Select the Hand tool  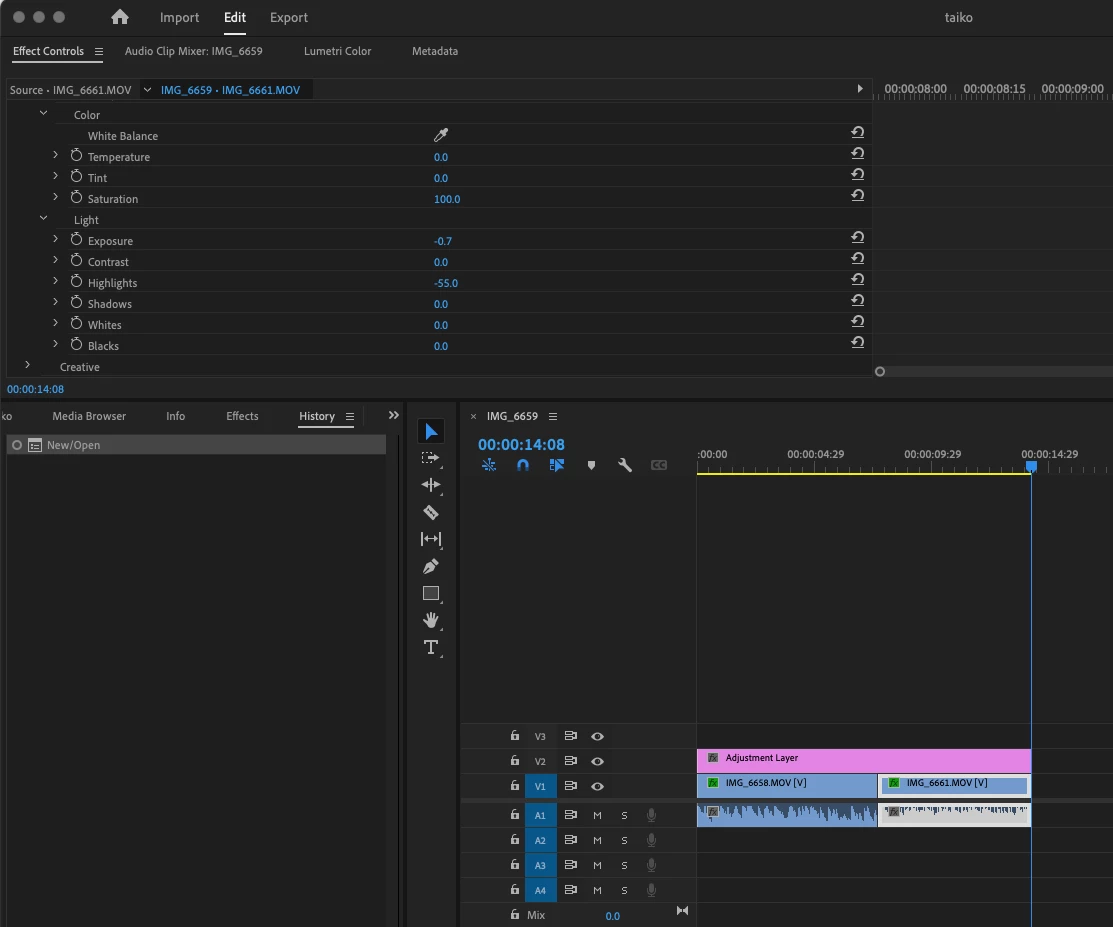(430, 620)
